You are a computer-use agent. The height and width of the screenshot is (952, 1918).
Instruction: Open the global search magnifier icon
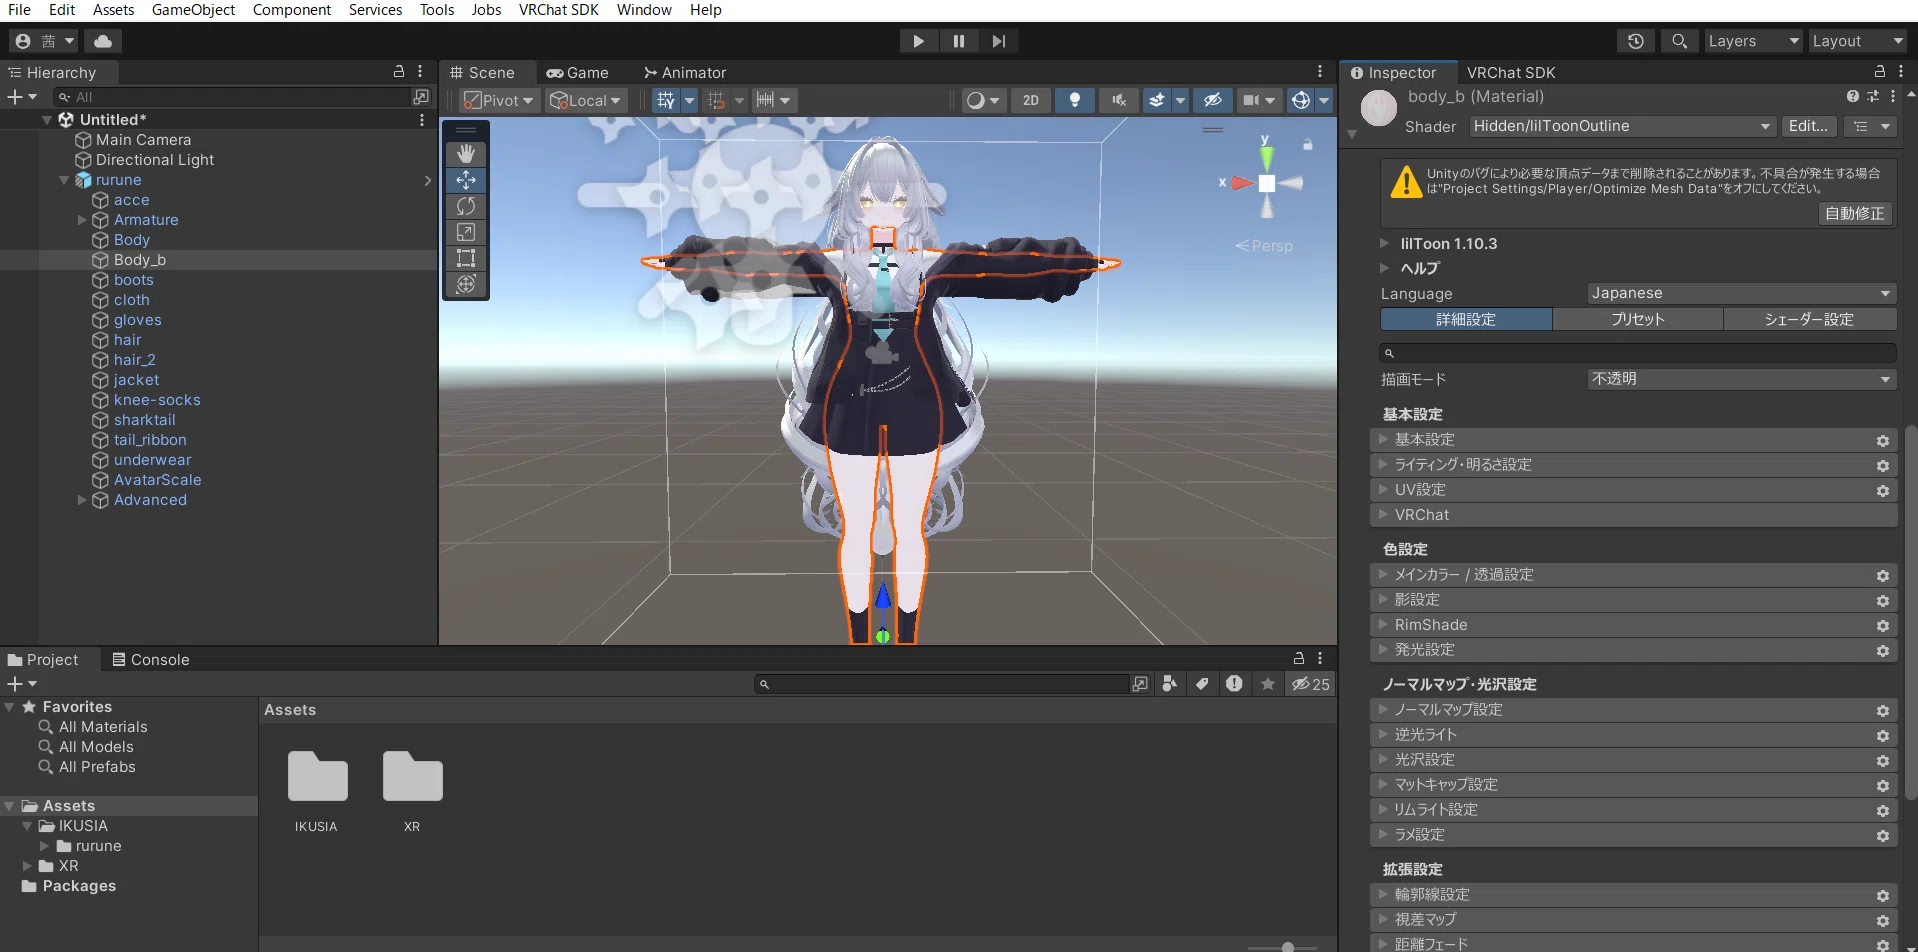(1679, 41)
